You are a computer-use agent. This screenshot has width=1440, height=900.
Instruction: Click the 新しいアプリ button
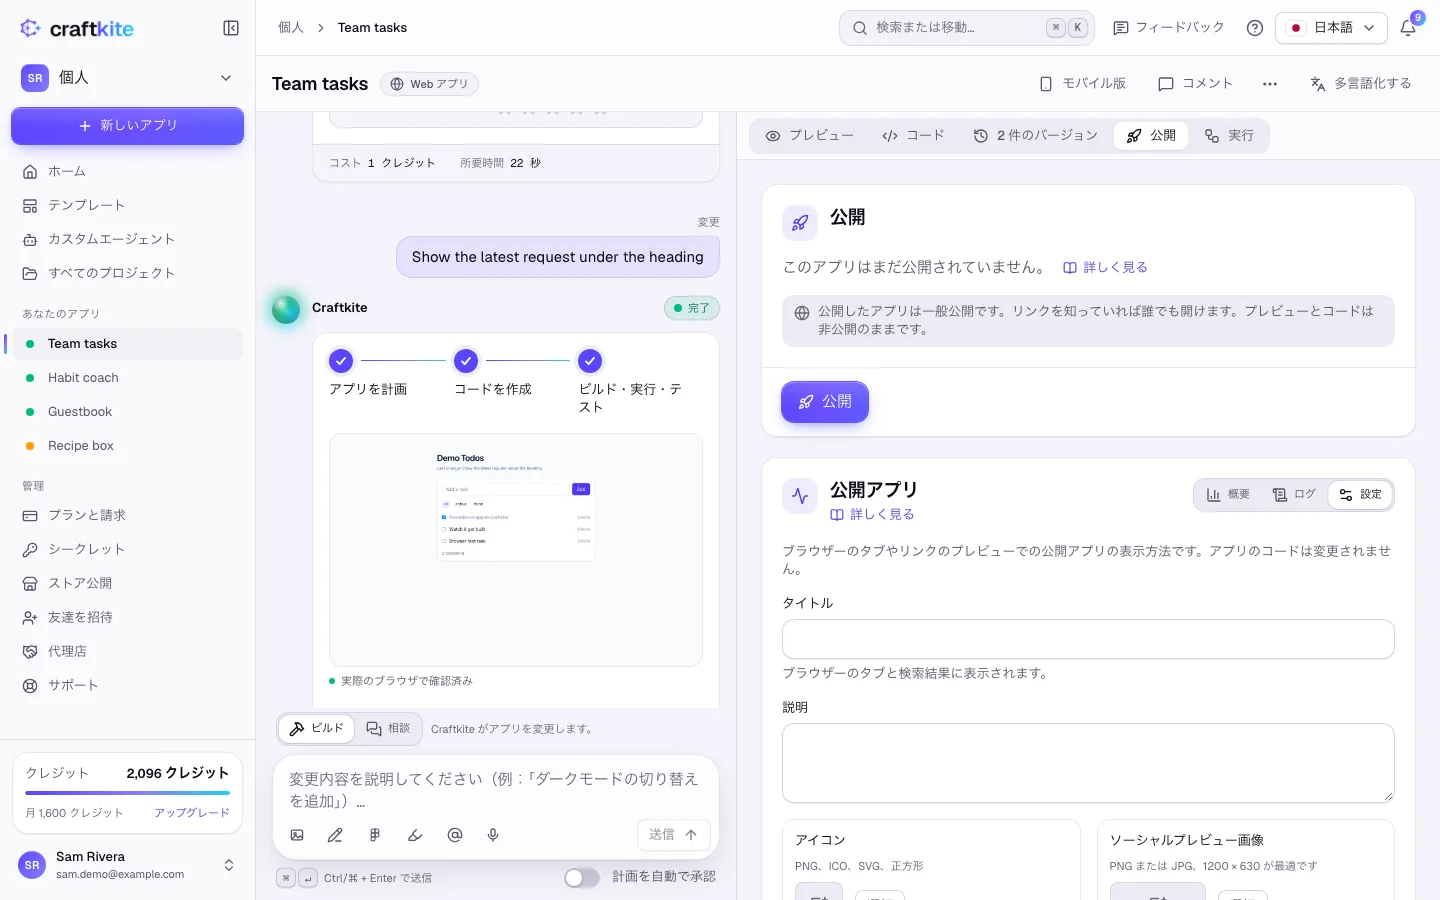point(127,126)
